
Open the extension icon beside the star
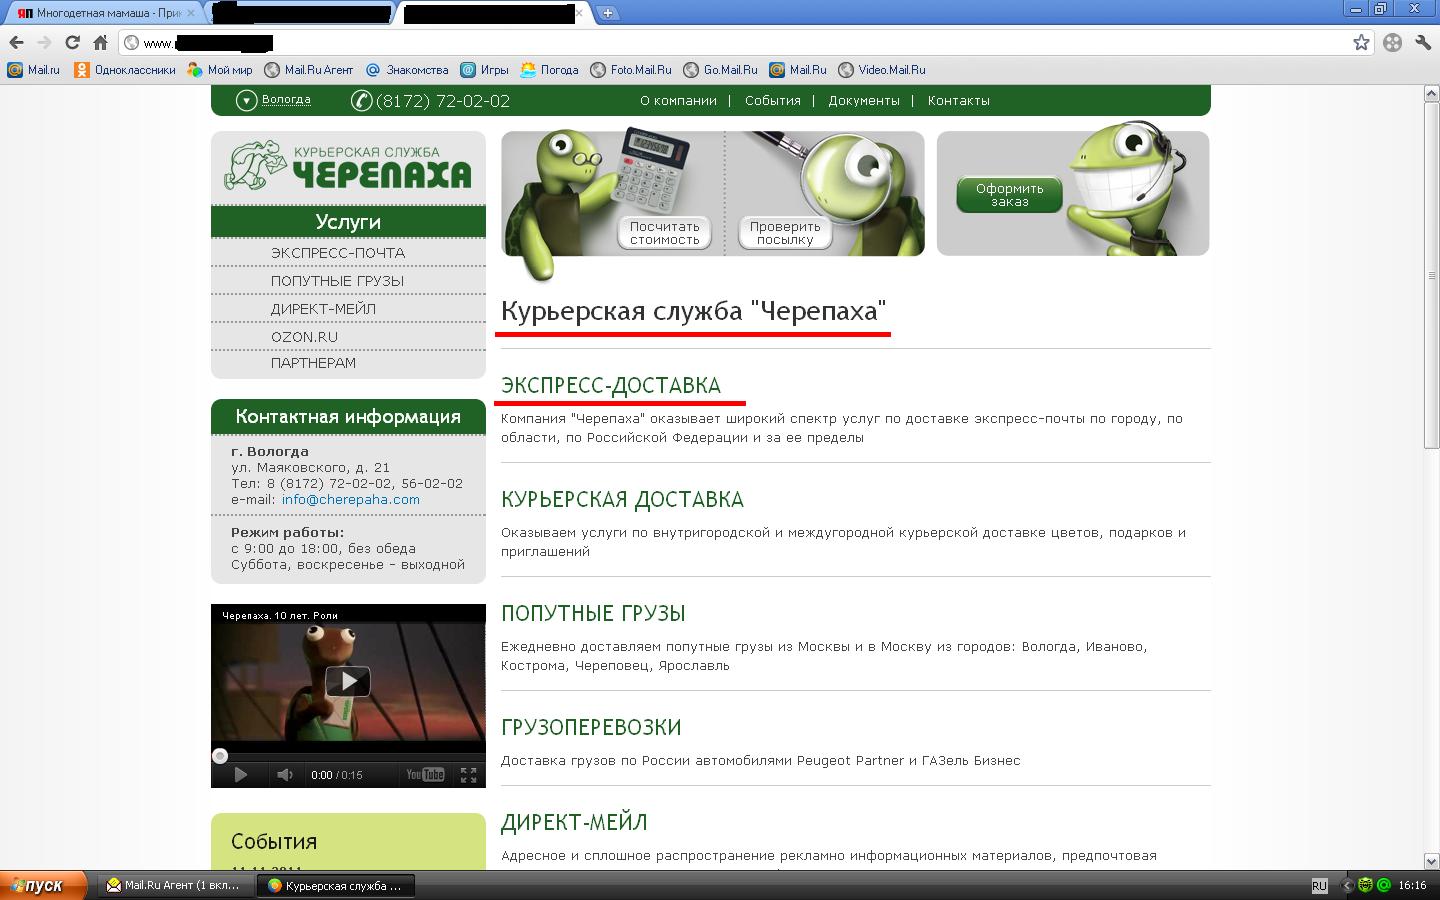[x=1392, y=43]
